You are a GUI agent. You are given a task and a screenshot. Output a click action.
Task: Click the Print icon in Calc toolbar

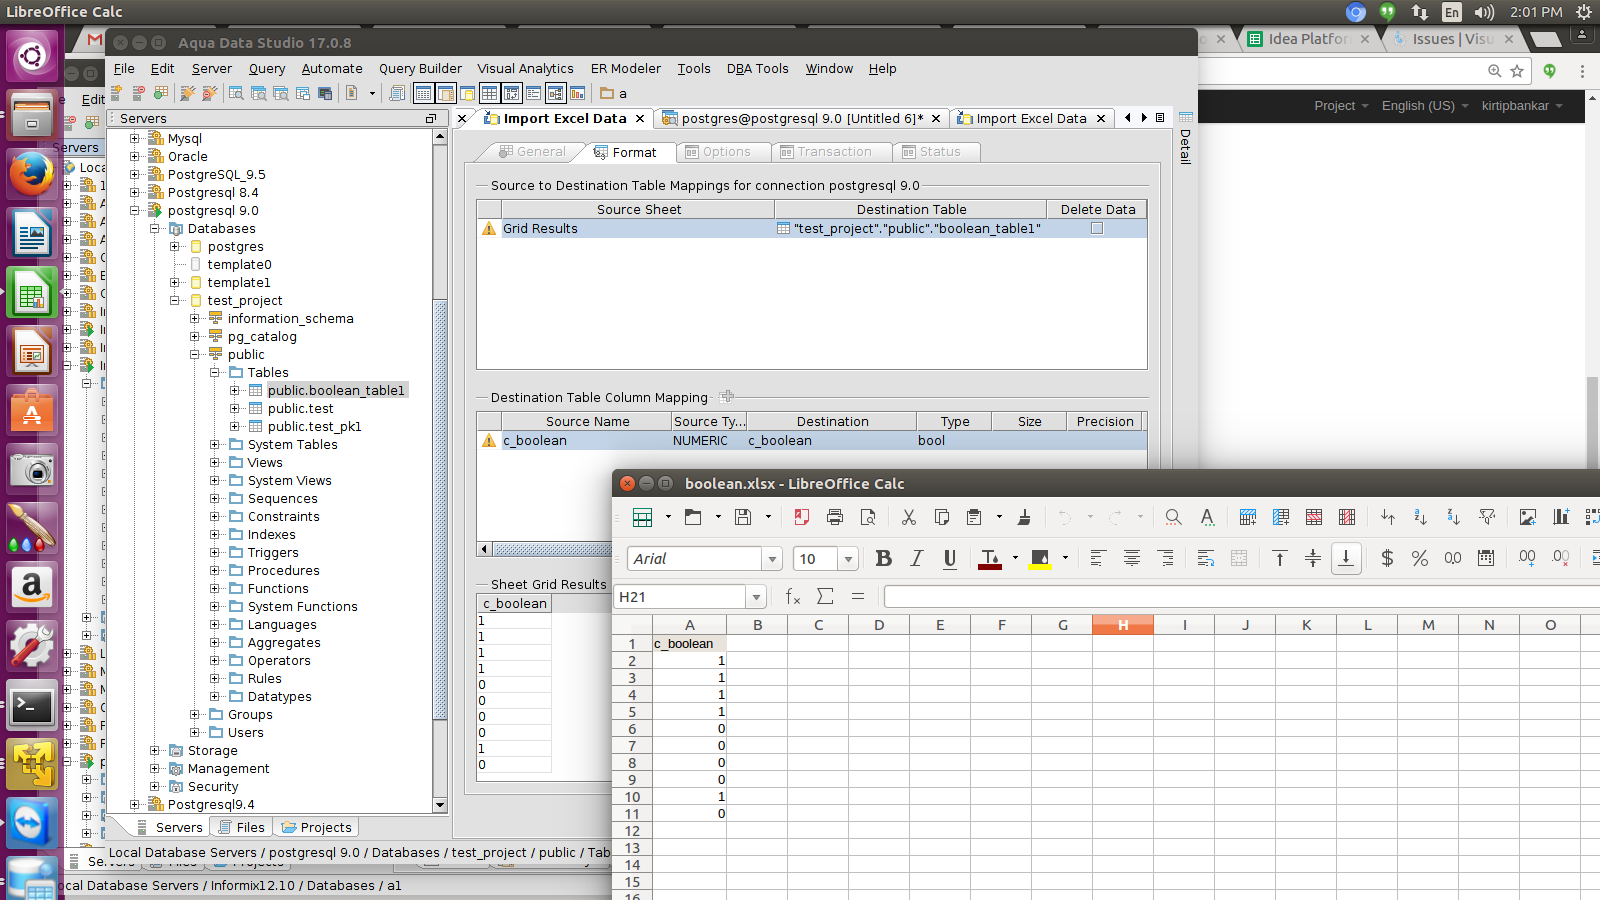[835, 517]
